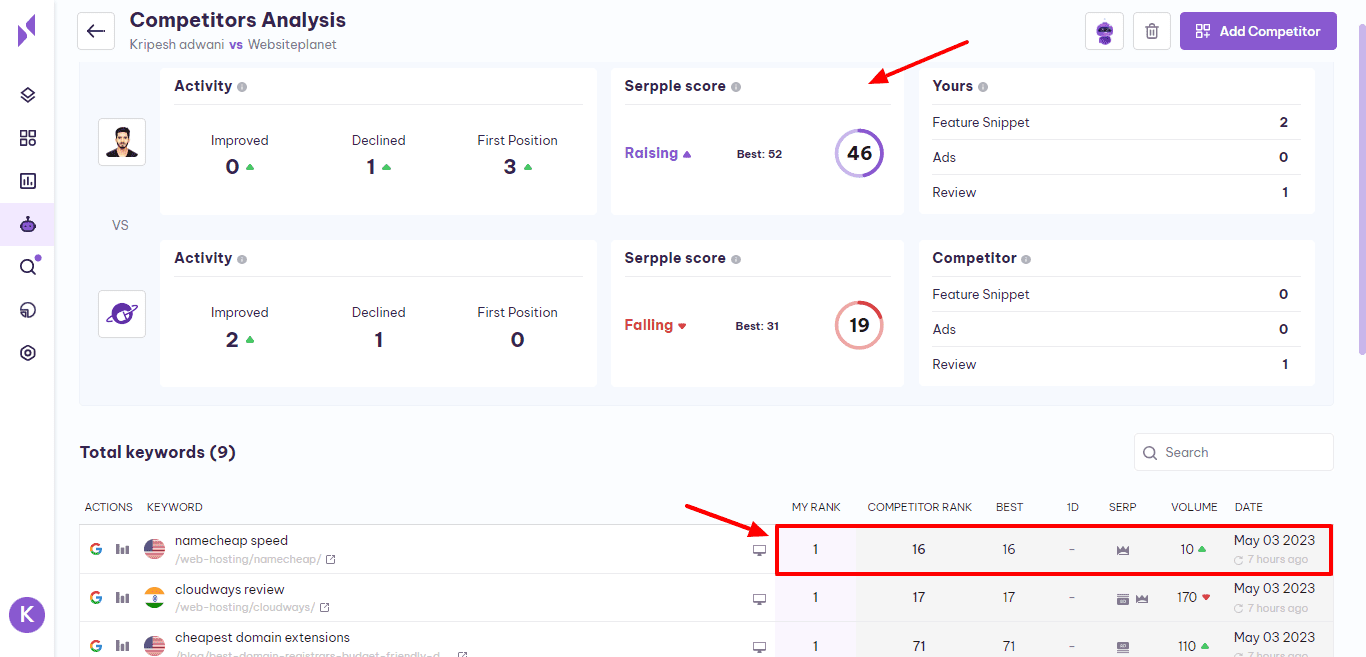Image resolution: width=1366 pixels, height=657 pixels.
Task: Sort by COMPETITOR RANK column header
Action: (919, 507)
